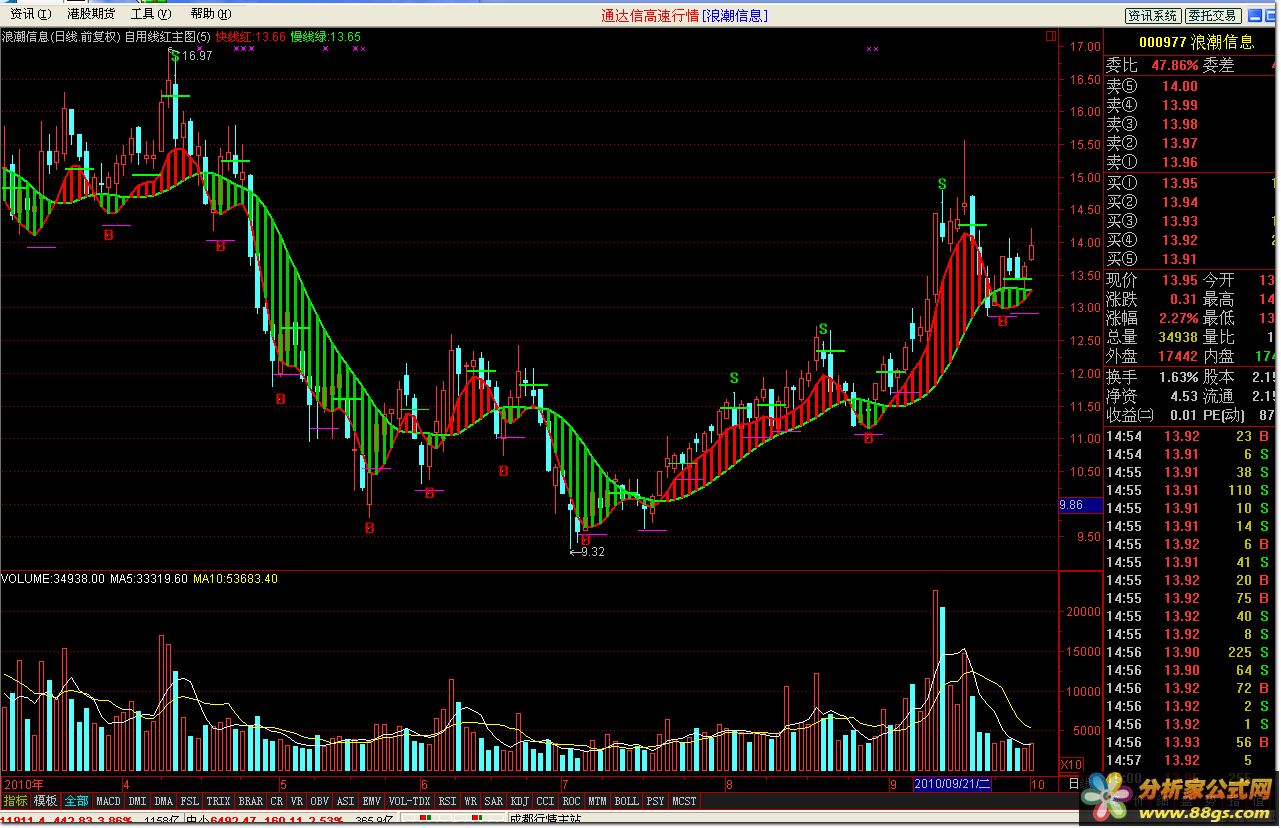
Task: Click the 买⑤ 13.91 bid row
Action: coord(1191,259)
